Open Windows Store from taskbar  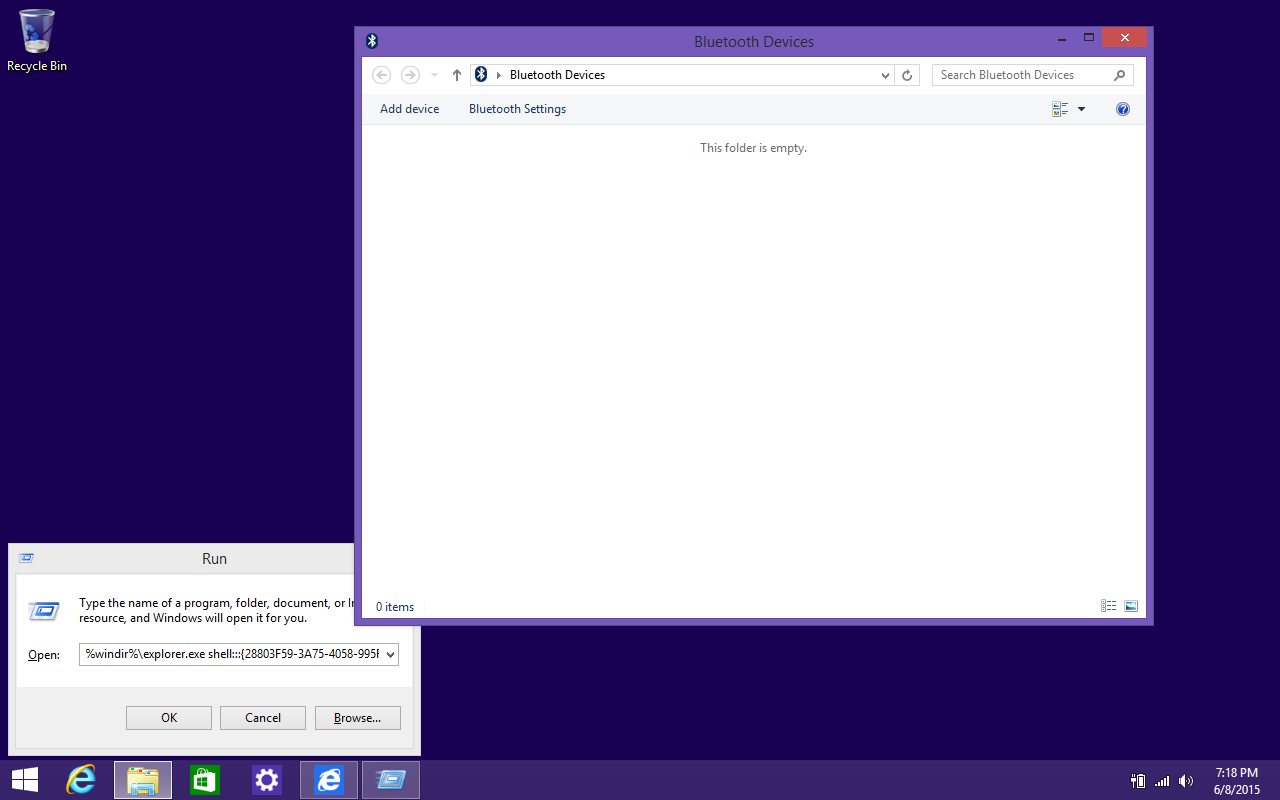tap(204, 780)
